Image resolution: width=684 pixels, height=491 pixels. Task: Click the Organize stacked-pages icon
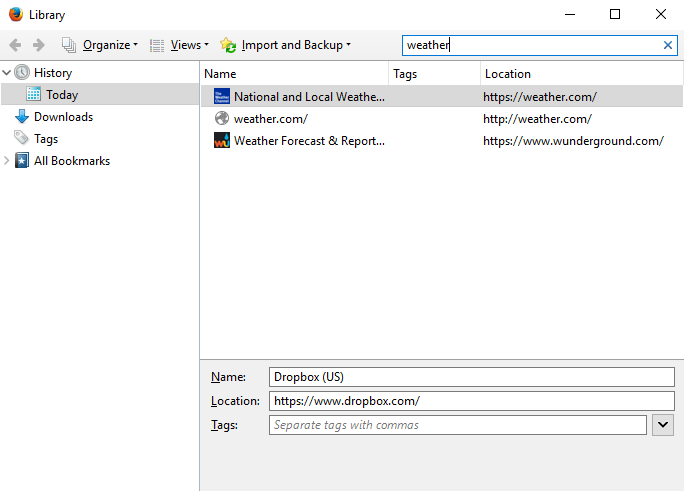click(x=69, y=45)
